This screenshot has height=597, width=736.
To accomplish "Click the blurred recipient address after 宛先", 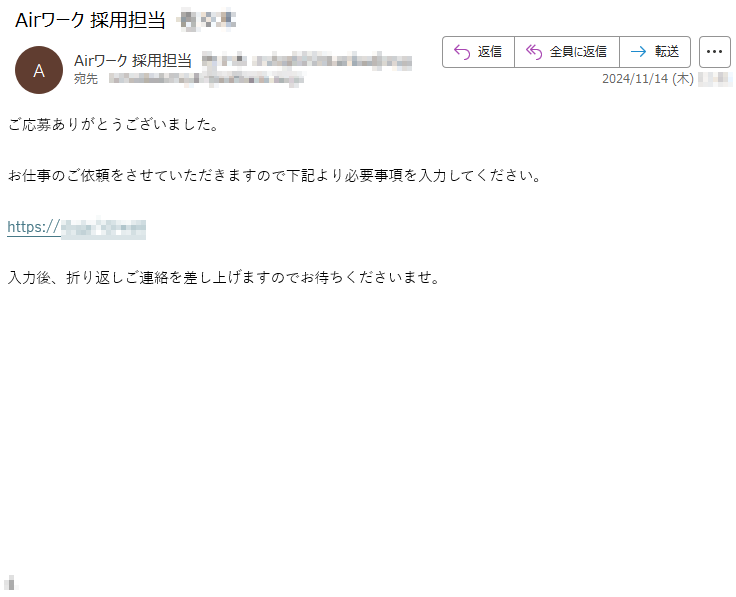I will click(x=206, y=79).
